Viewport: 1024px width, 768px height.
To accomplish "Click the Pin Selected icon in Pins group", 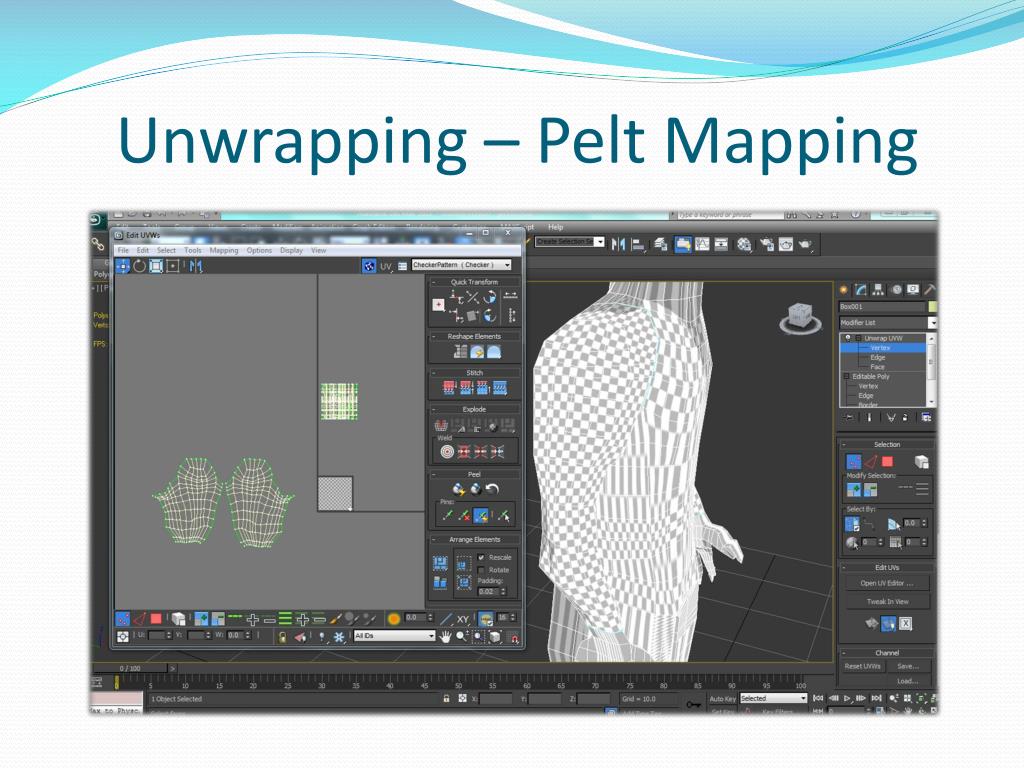I will pyautogui.click(x=448, y=516).
